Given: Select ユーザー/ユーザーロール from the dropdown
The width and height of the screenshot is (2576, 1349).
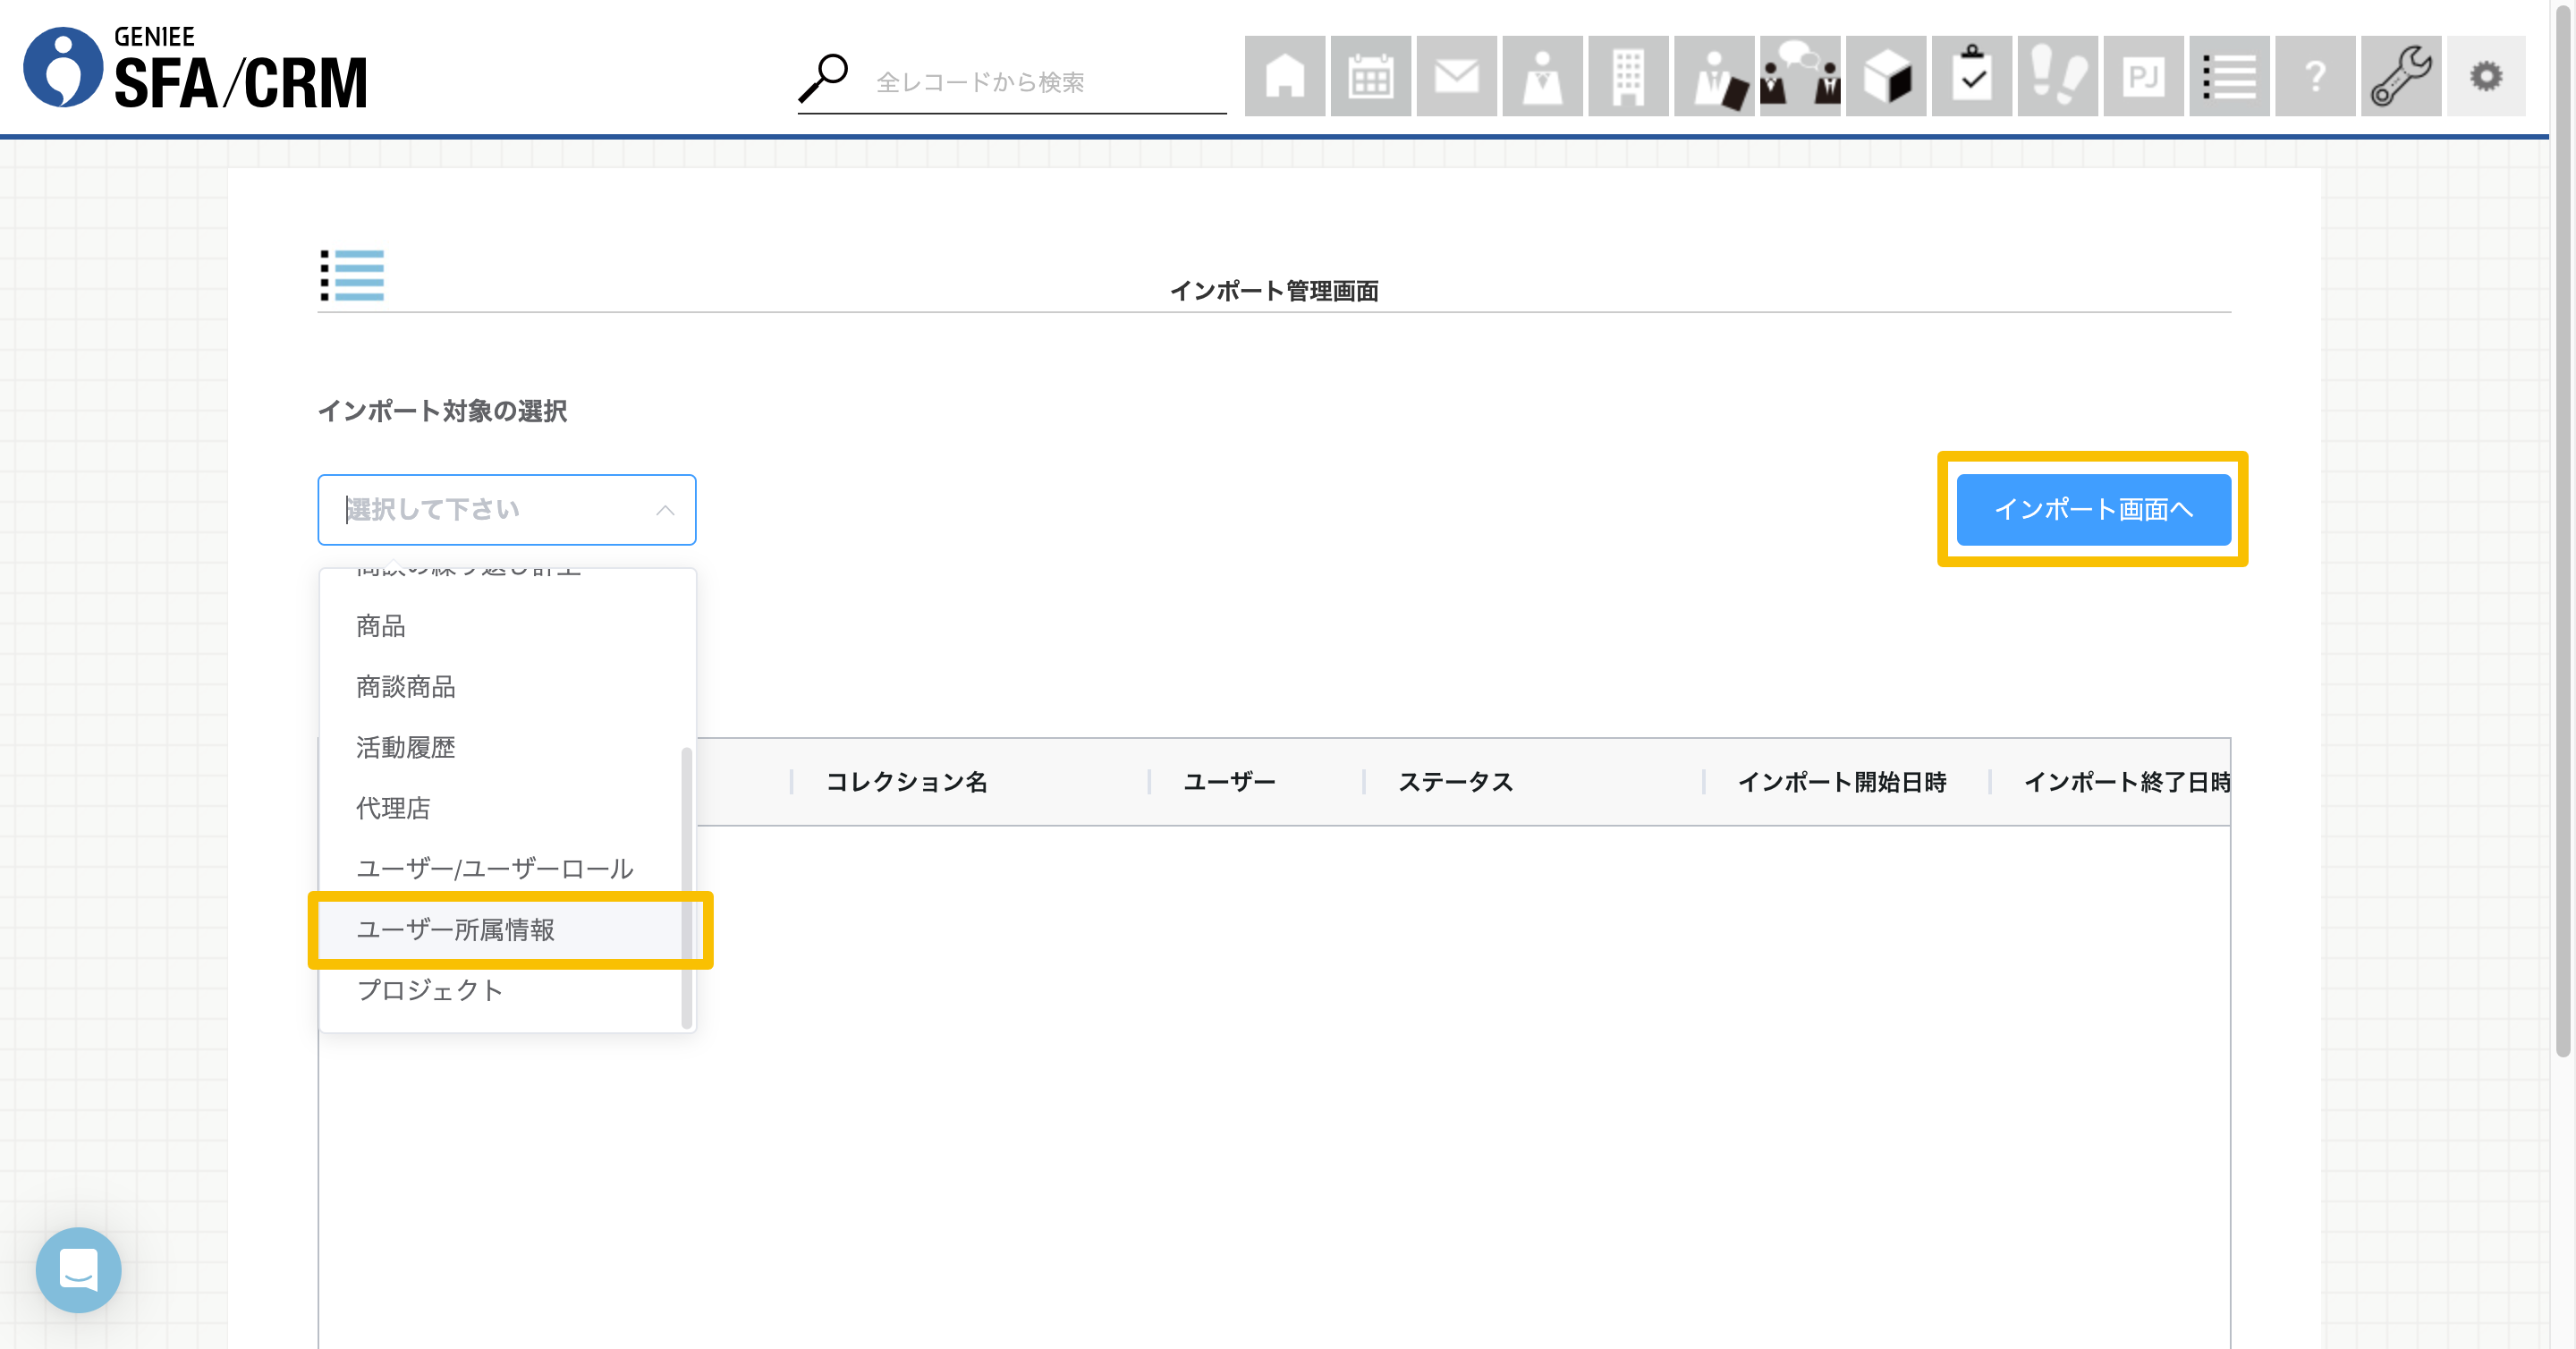Looking at the screenshot, I should 507,869.
